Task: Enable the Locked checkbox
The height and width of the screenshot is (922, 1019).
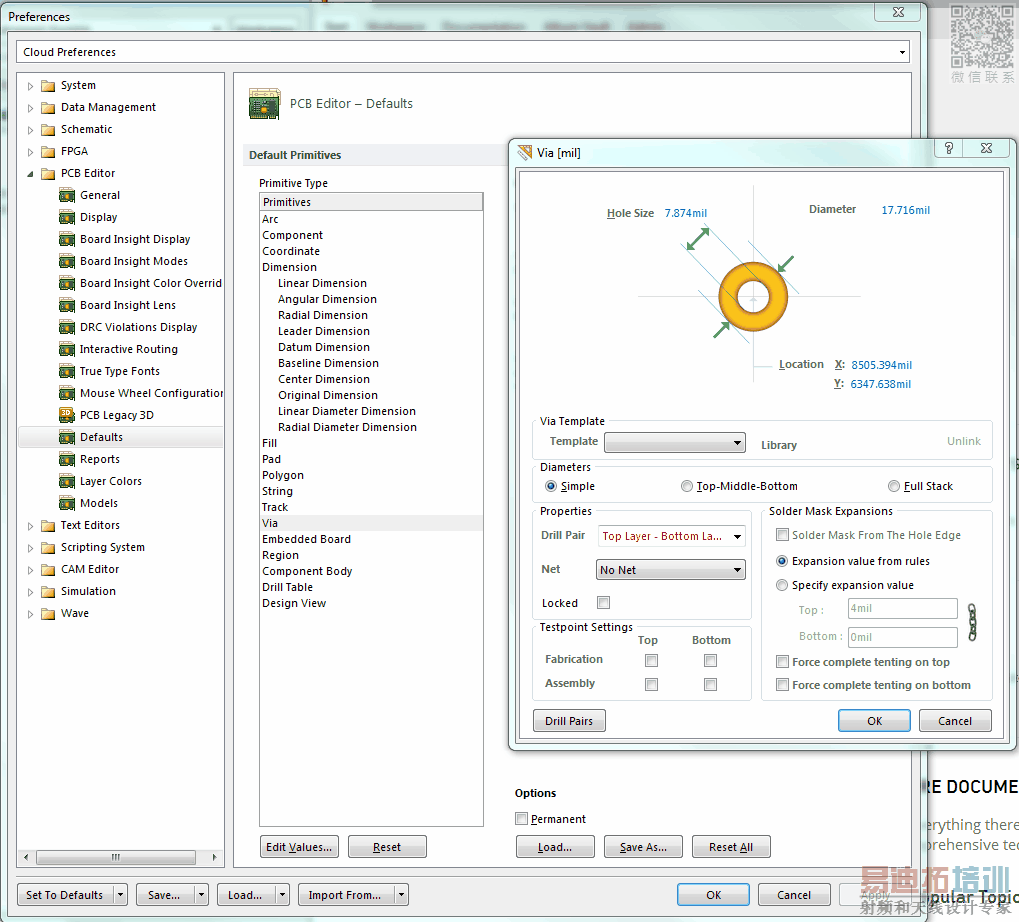Action: tap(603, 603)
